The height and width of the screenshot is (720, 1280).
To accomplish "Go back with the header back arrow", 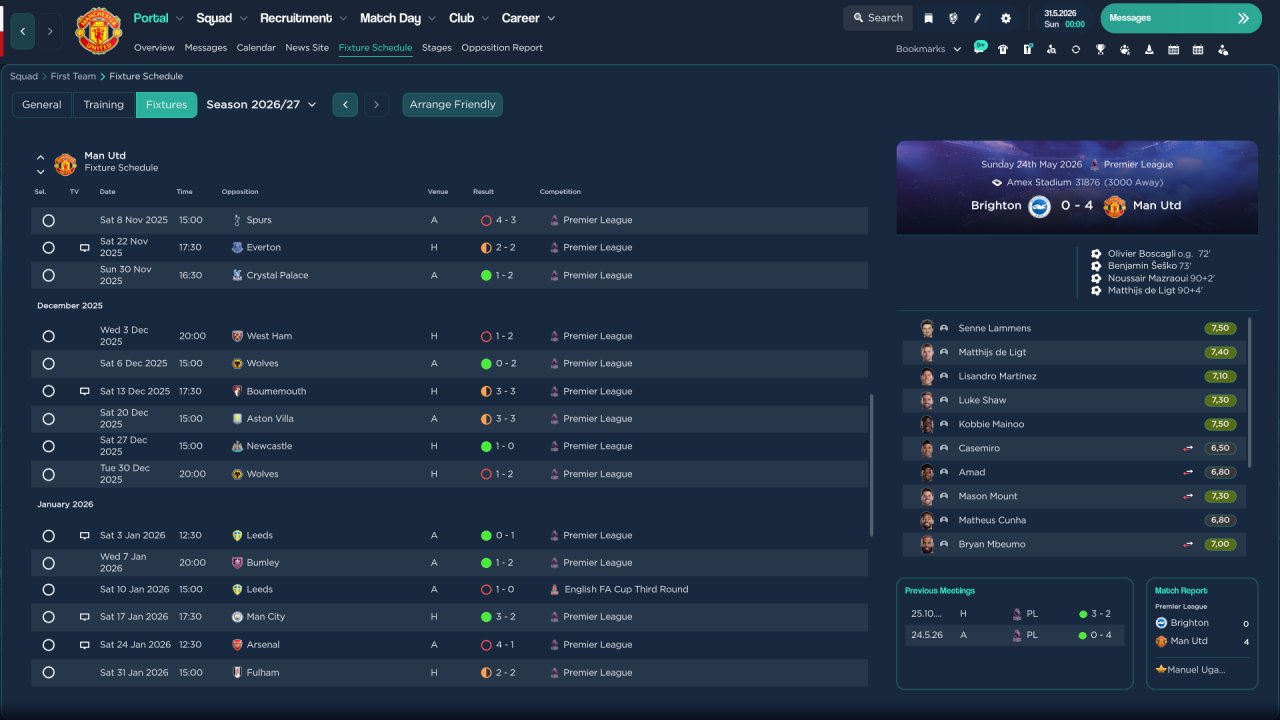I will 23,31.
